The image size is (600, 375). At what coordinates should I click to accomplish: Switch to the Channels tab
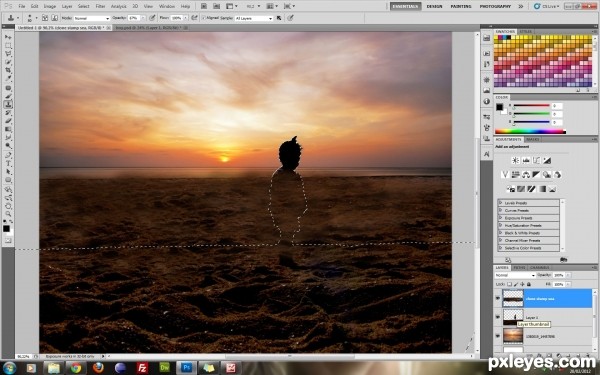click(540, 267)
